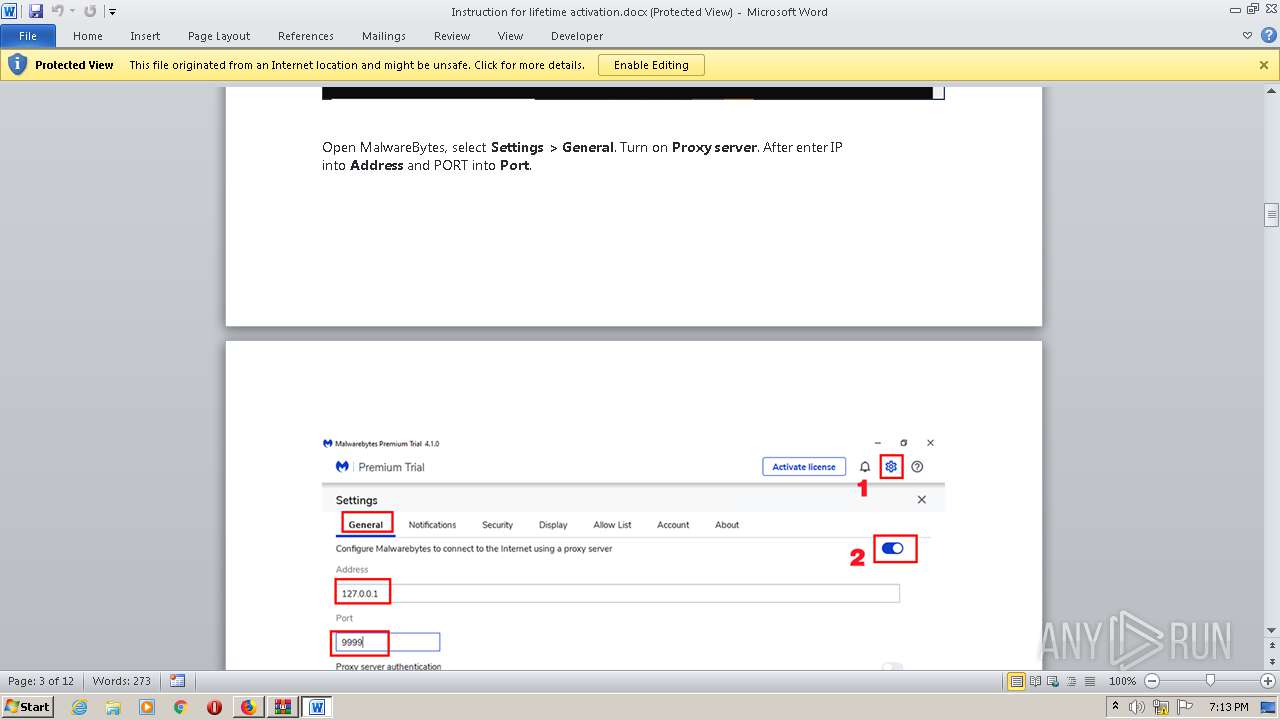
Task: Click the paragraph starting 'Open MalwareBytes, select'
Action: click(582, 156)
